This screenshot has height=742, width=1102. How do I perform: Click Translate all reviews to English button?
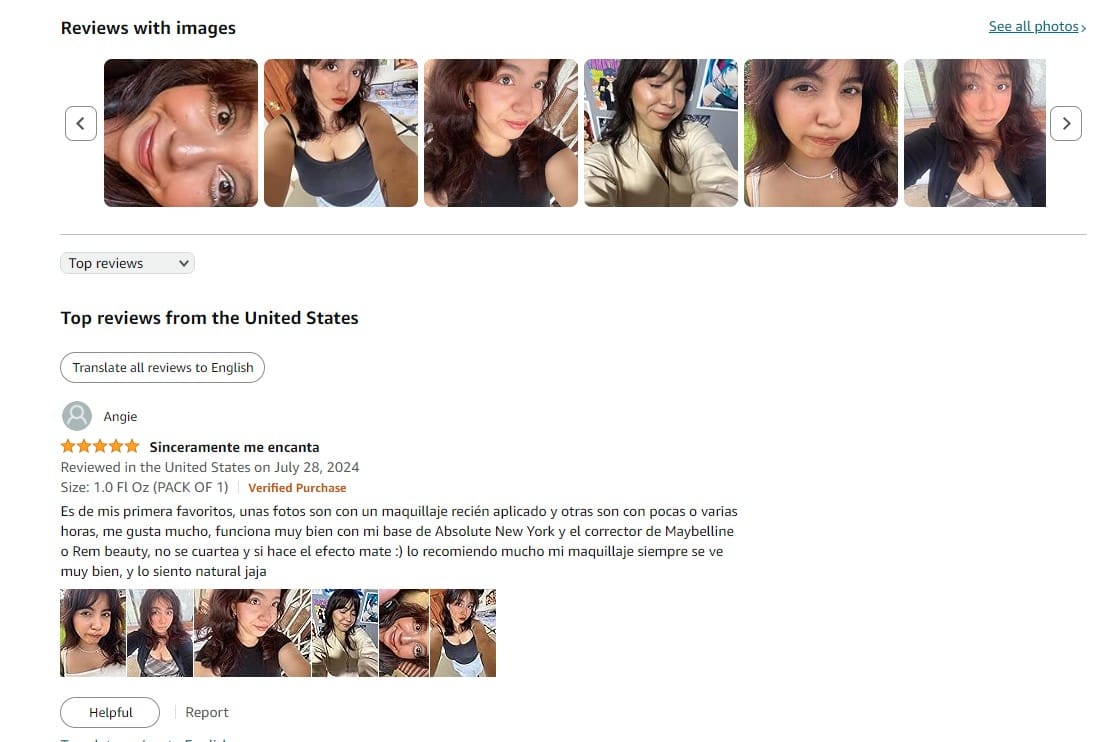click(162, 367)
